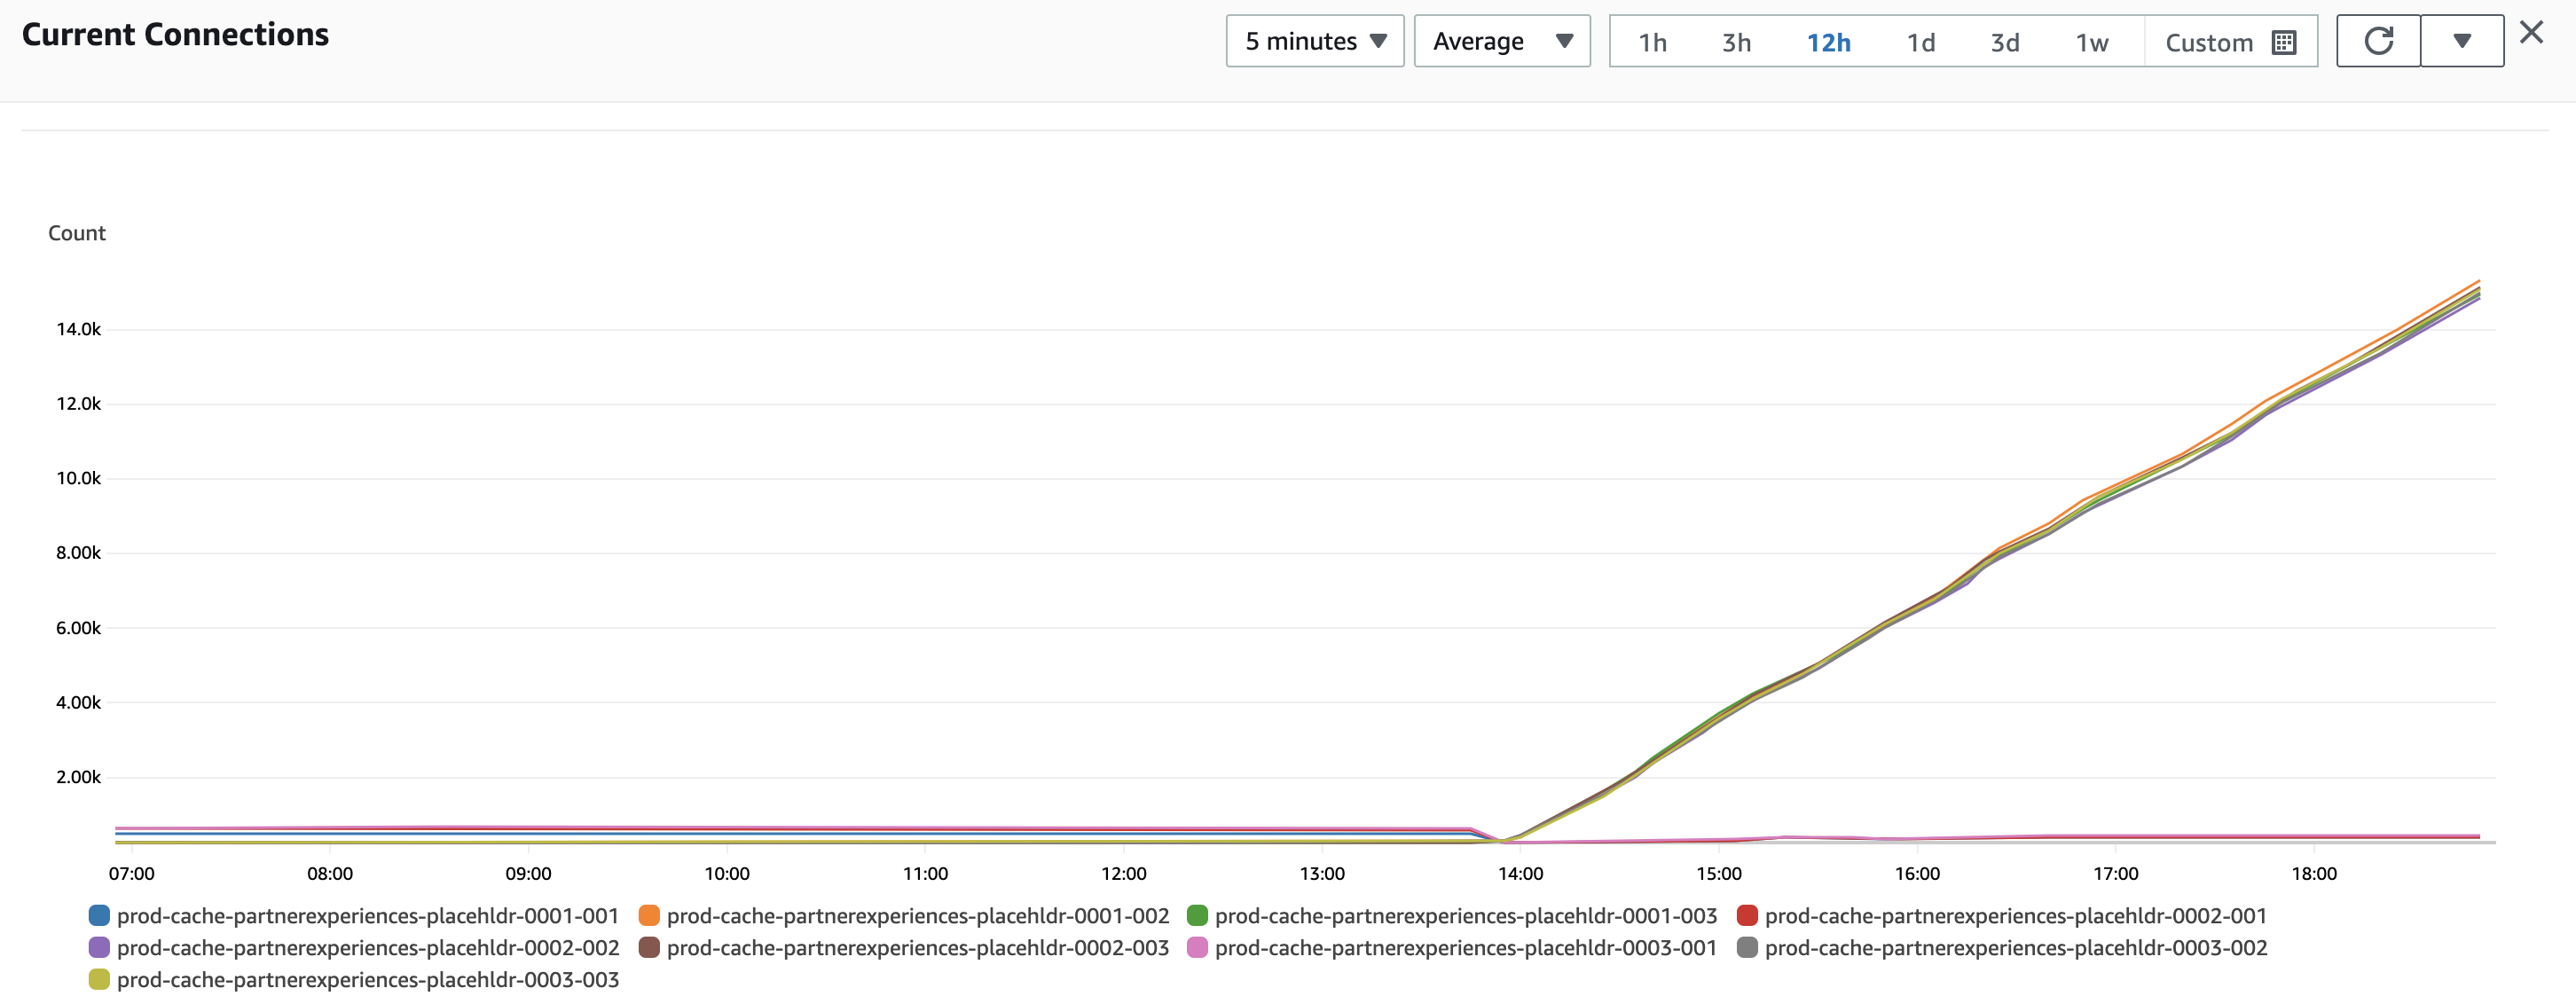The height and width of the screenshot is (1004, 2576).
Task: Click brown swatch for placehldr-0002-003 legend
Action: click(649, 948)
